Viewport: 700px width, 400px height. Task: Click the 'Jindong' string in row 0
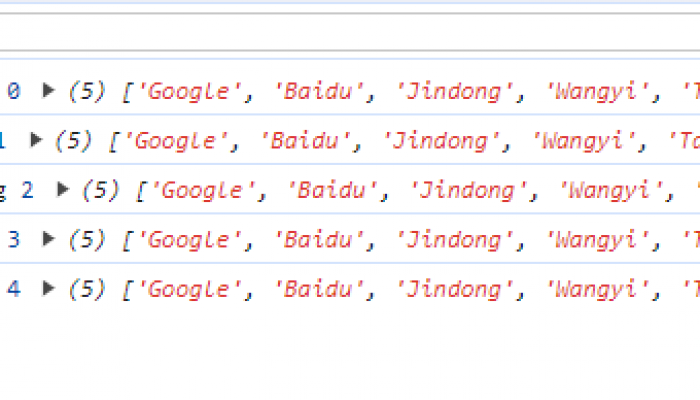454,92
